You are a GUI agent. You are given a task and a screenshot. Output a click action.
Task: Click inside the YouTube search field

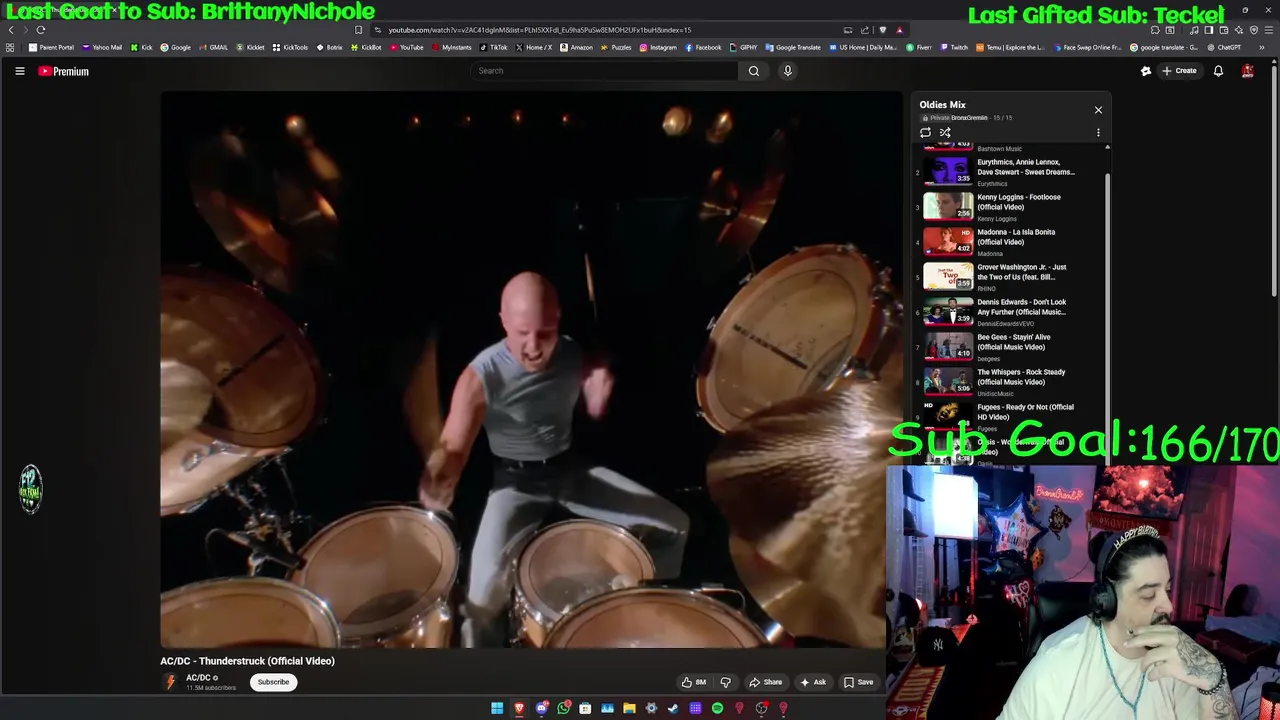(604, 71)
